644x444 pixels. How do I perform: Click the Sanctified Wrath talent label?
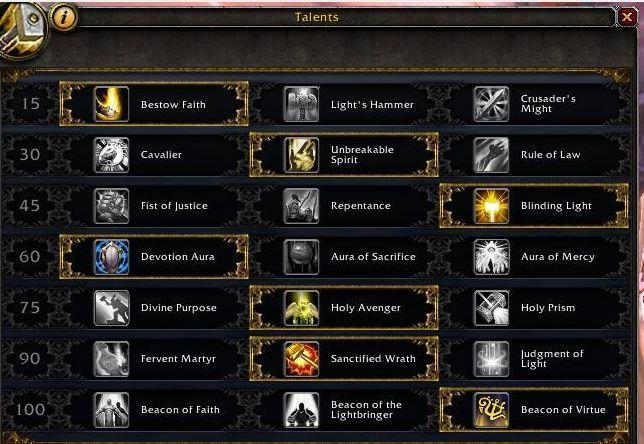click(373, 359)
